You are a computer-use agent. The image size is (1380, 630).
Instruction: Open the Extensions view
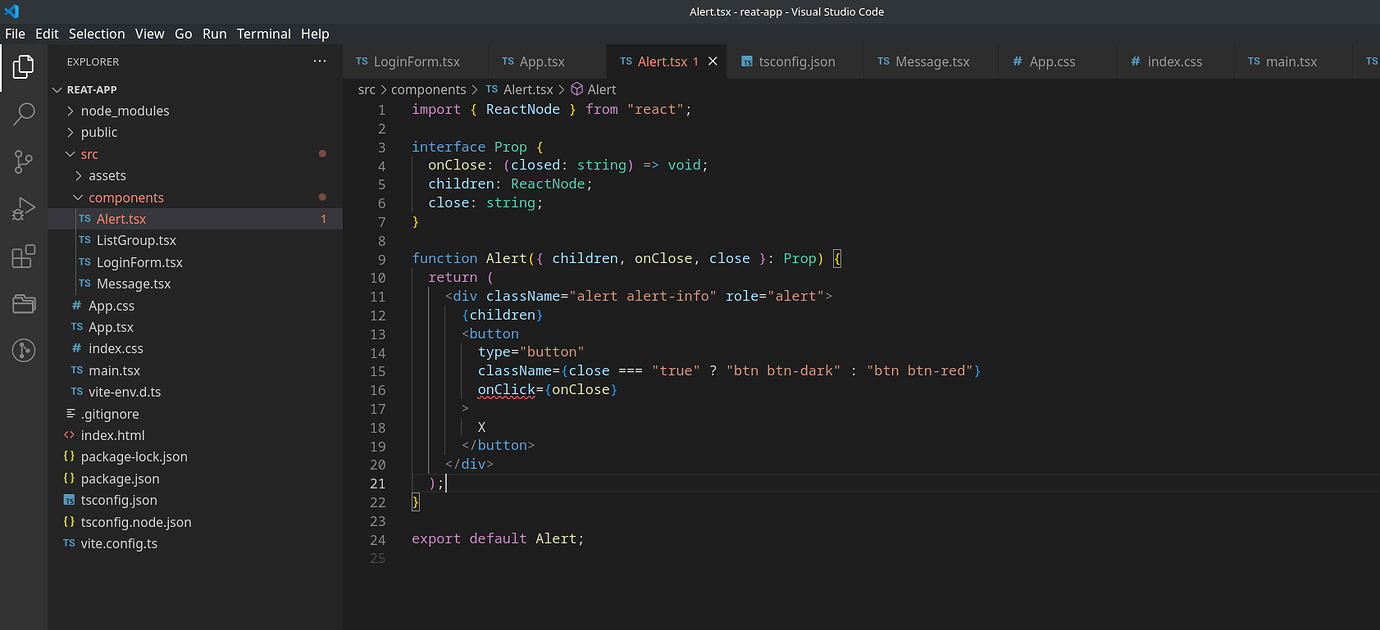click(22, 256)
